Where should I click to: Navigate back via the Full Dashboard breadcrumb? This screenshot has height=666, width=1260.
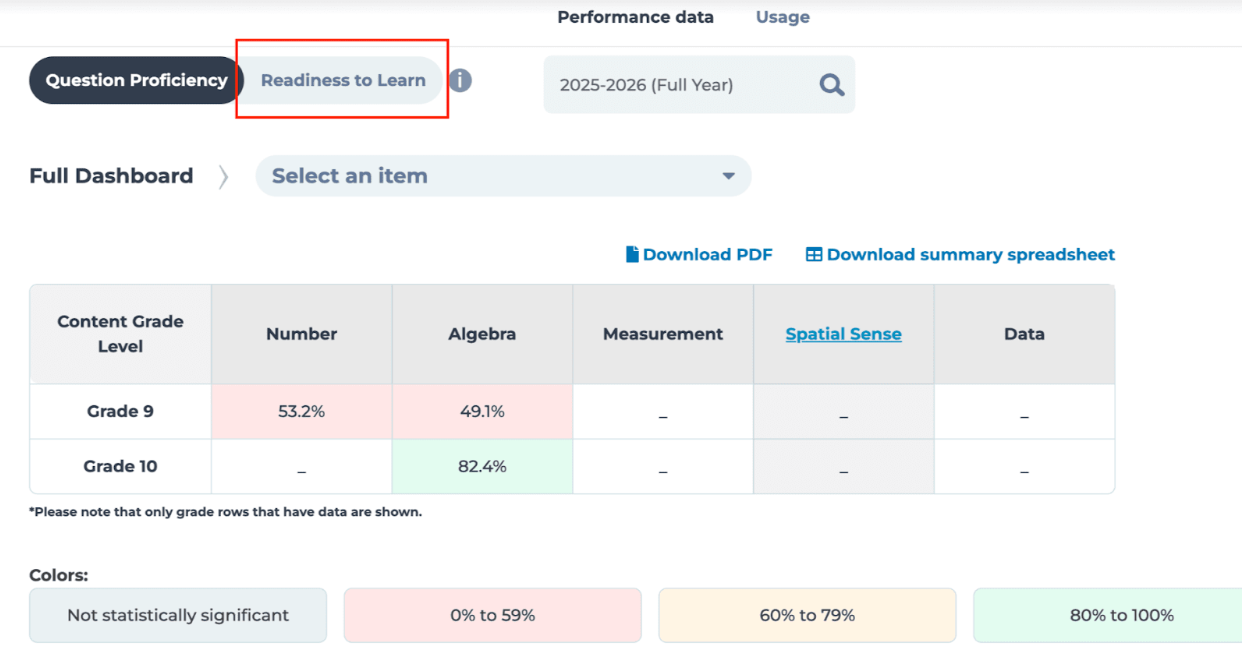[110, 176]
